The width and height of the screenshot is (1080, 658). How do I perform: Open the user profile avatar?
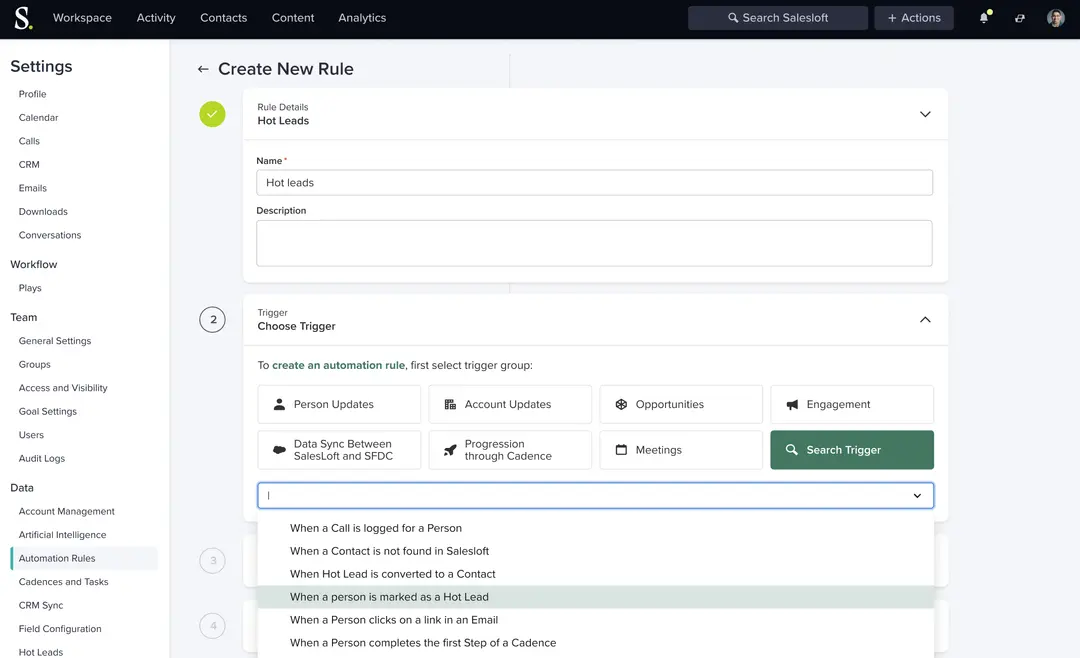(x=1055, y=18)
